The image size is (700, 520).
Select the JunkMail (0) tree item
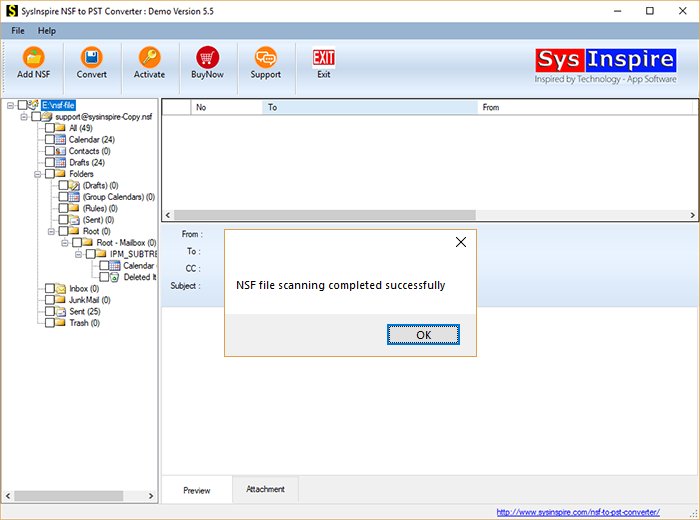[90, 300]
